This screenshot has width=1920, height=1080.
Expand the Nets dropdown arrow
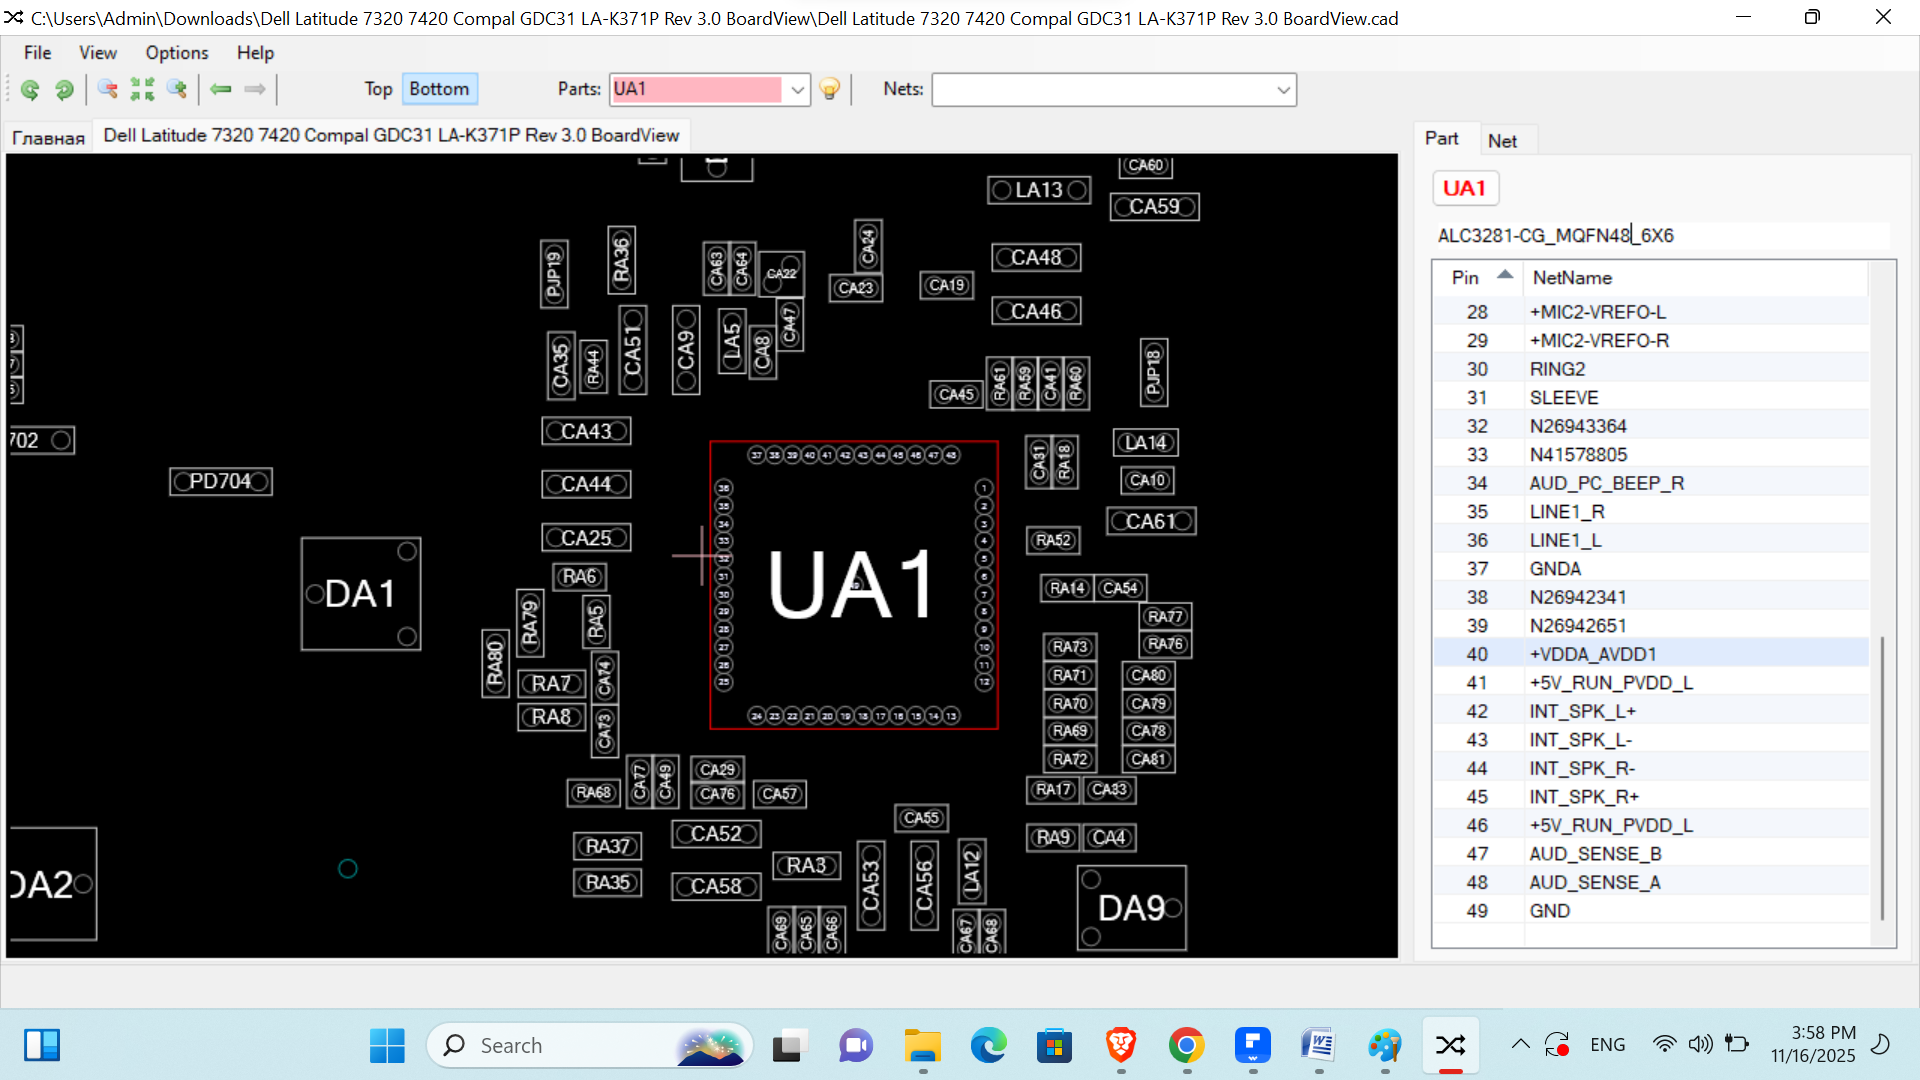[x=1283, y=90]
